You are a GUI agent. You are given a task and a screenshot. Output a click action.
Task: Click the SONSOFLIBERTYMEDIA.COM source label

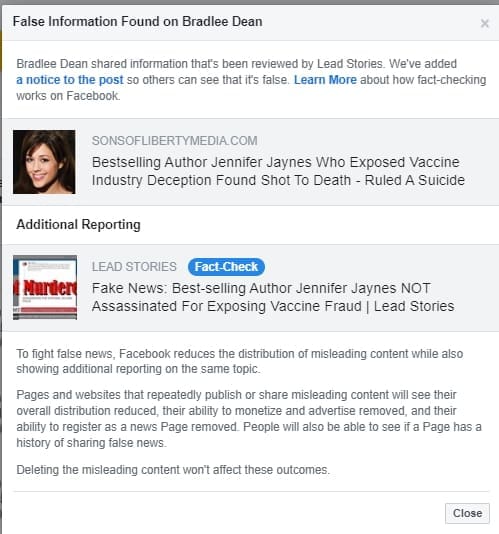(174, 141)
